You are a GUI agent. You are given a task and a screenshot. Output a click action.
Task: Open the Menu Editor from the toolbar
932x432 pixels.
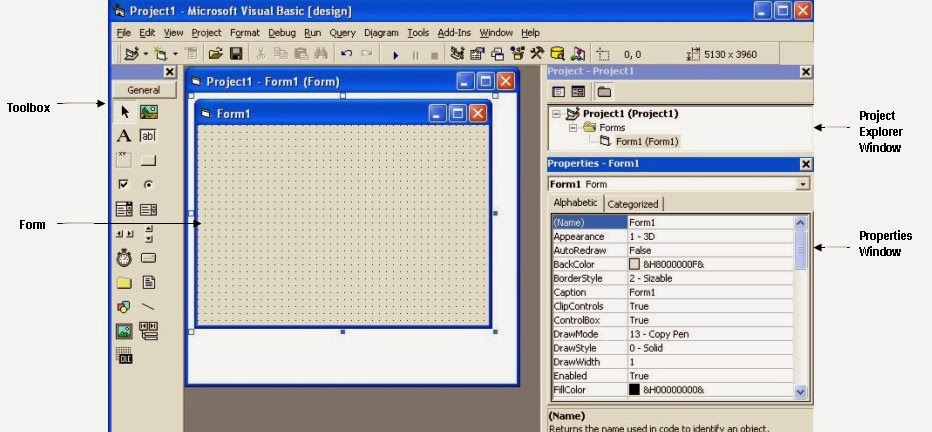tap(191, 54)
